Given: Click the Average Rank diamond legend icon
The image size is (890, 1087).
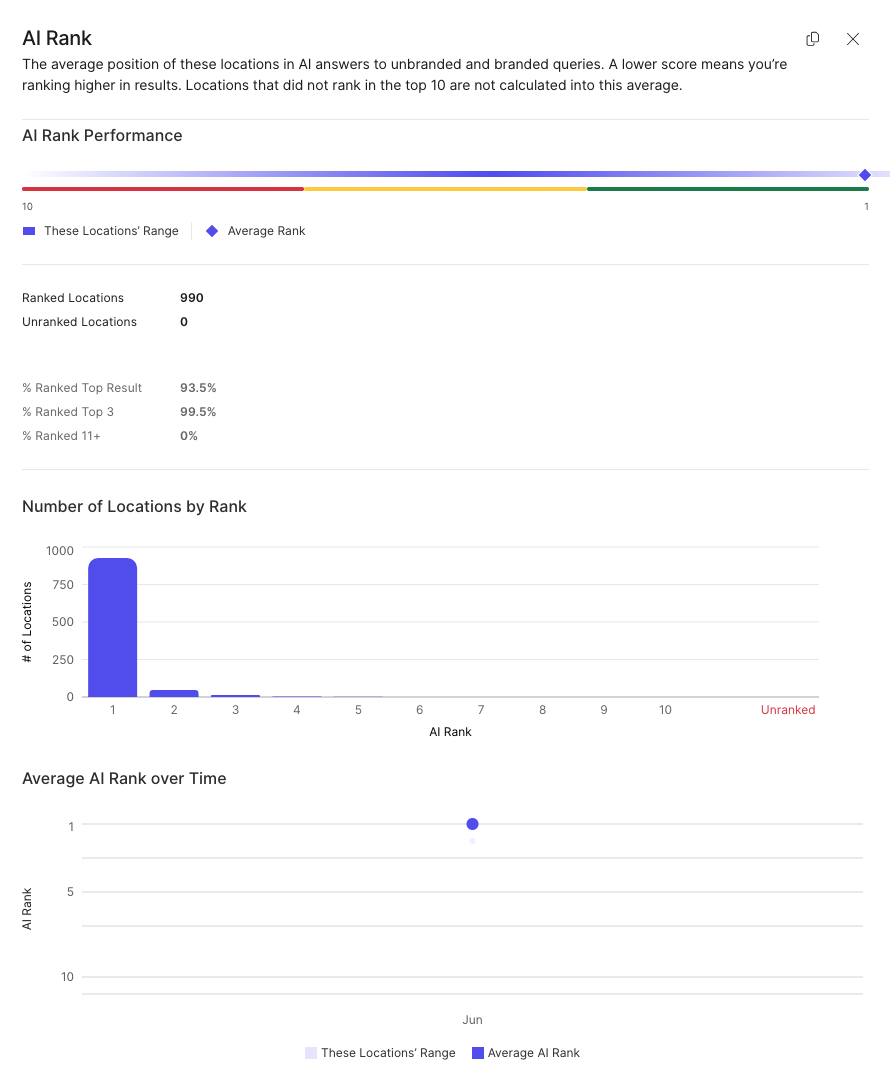Looking at the screenshot, I should click(x=212, y=231).
